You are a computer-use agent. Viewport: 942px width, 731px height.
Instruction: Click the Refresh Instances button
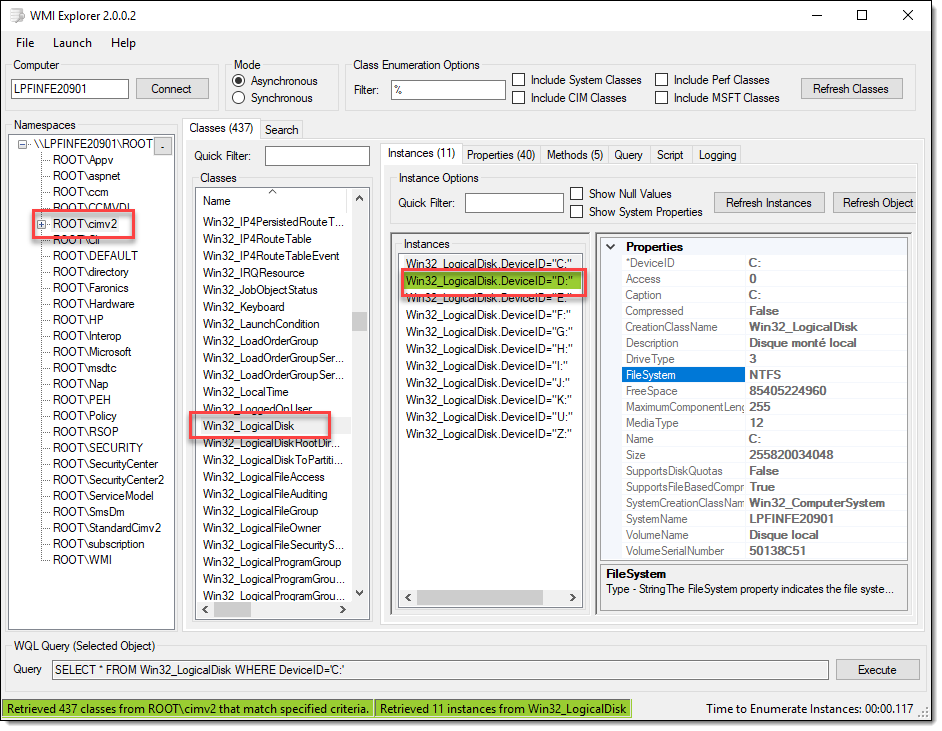[768, 203]
